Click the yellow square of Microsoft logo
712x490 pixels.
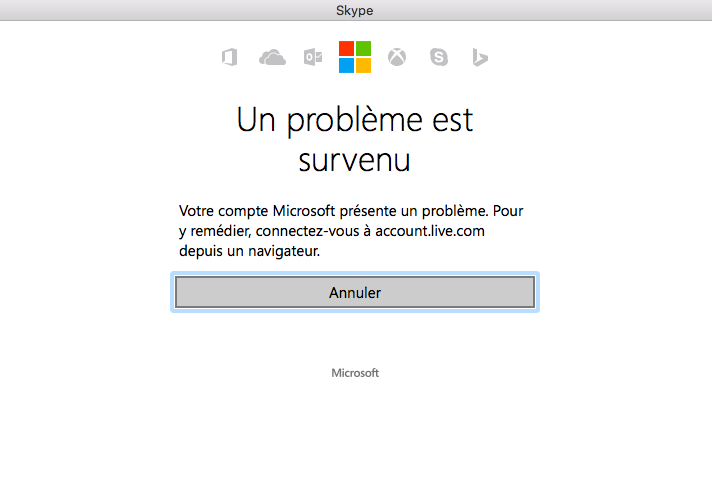click(x=363, y=65)
